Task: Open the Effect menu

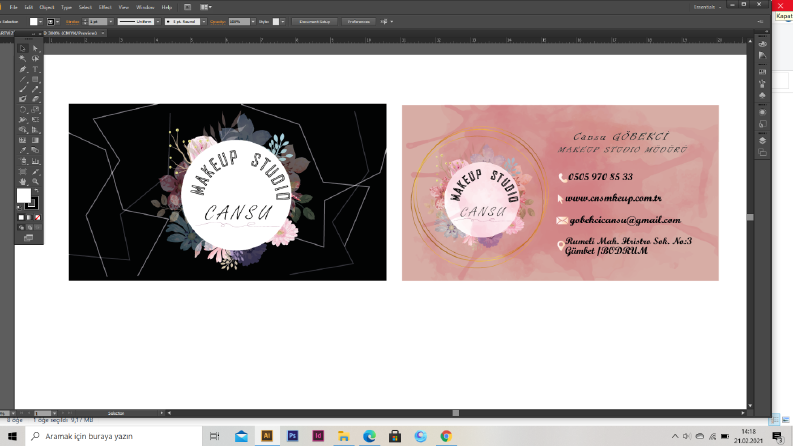Action: [105, 7]
